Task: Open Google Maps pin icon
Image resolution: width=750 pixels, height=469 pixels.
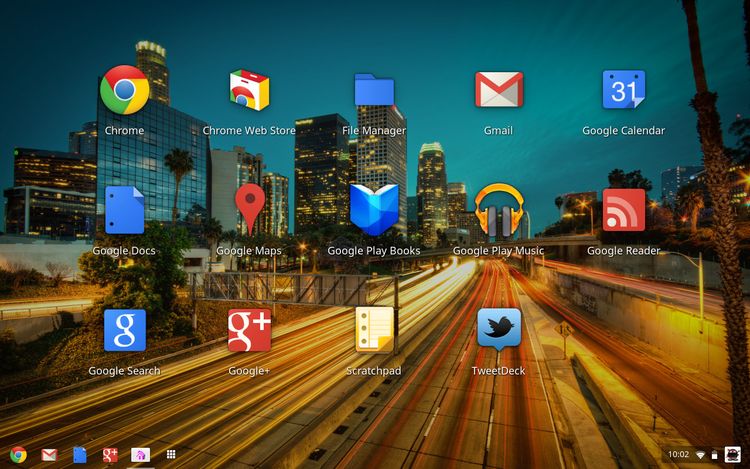Action: [x=249, y=210]
